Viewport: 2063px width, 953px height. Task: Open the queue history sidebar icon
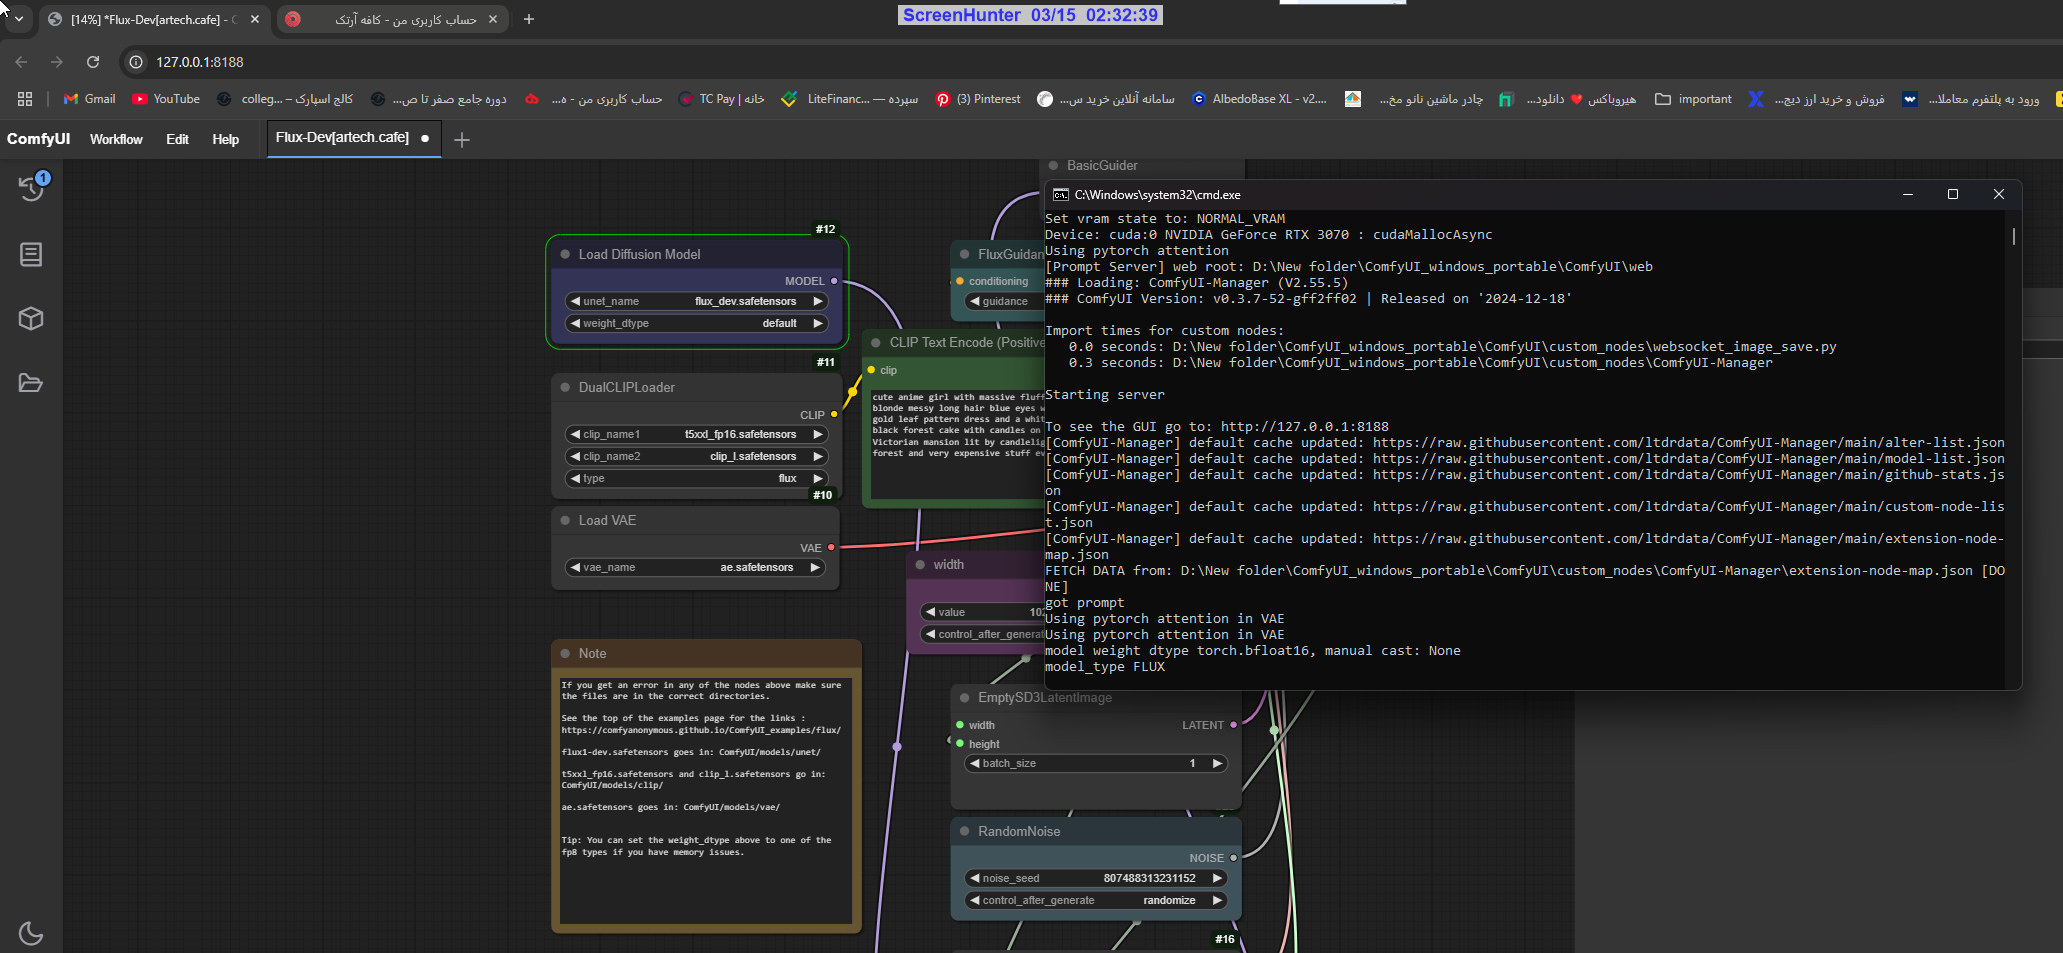pos(31,188)
